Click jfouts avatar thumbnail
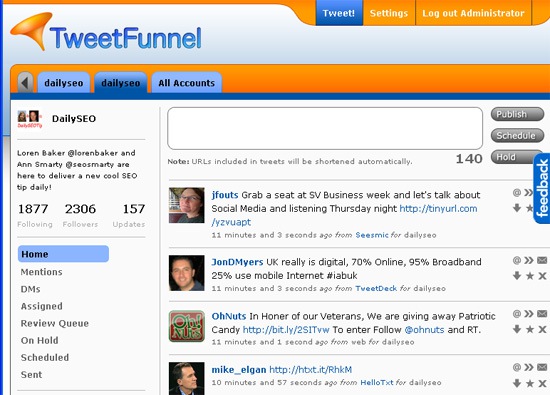The image size is (550, 395). pos(187,205)
